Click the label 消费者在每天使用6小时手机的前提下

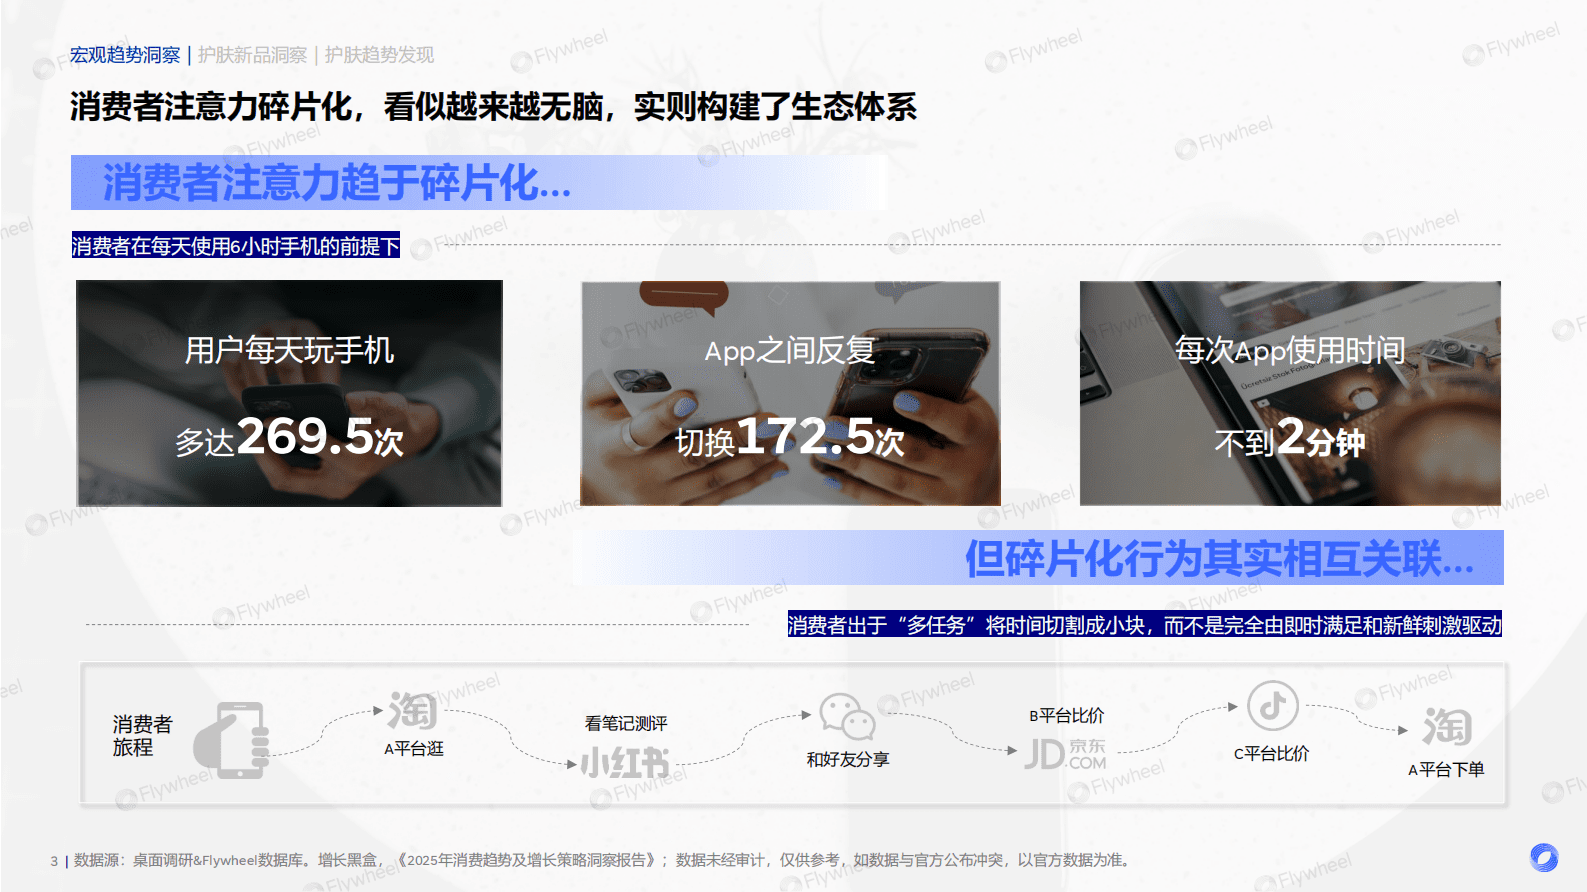point(235,245)
